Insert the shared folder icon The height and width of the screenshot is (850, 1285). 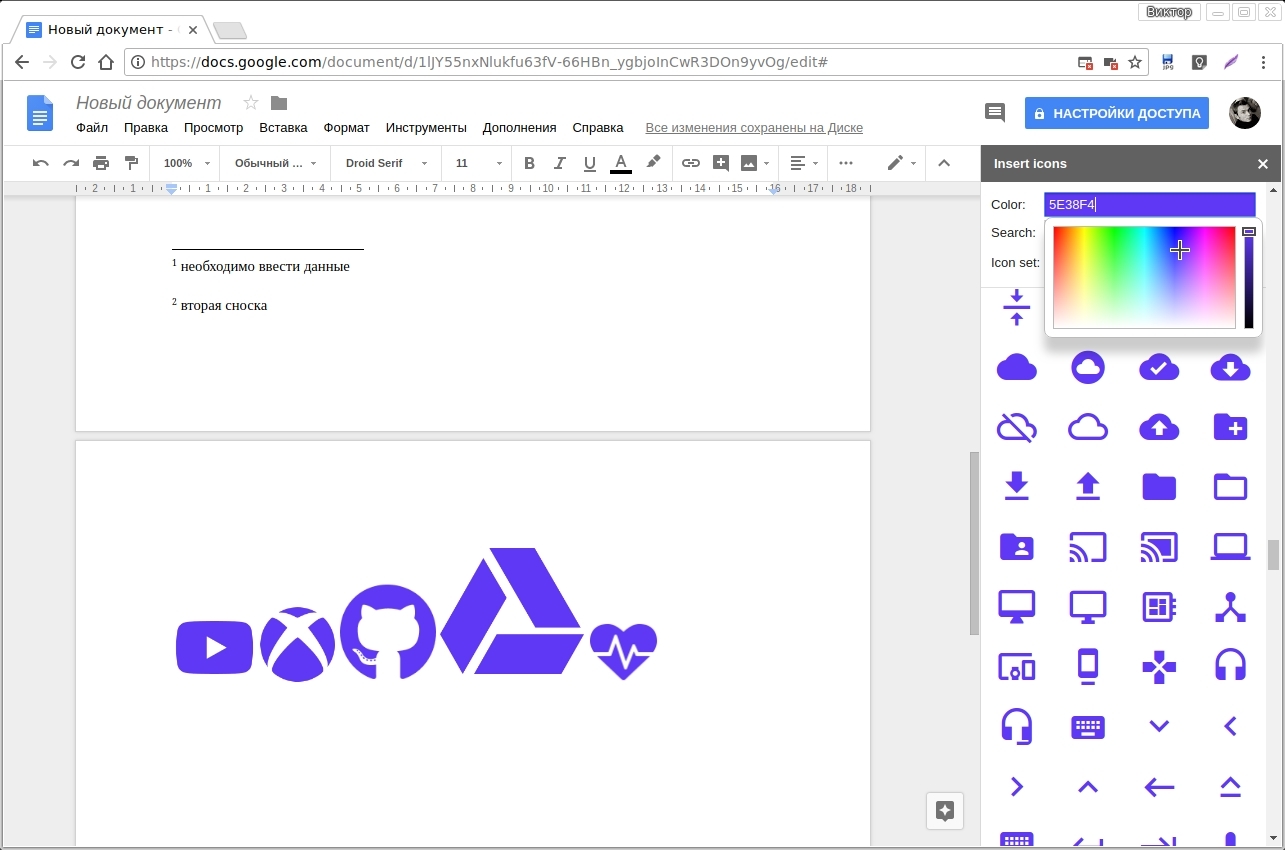tap(1017, 546)
